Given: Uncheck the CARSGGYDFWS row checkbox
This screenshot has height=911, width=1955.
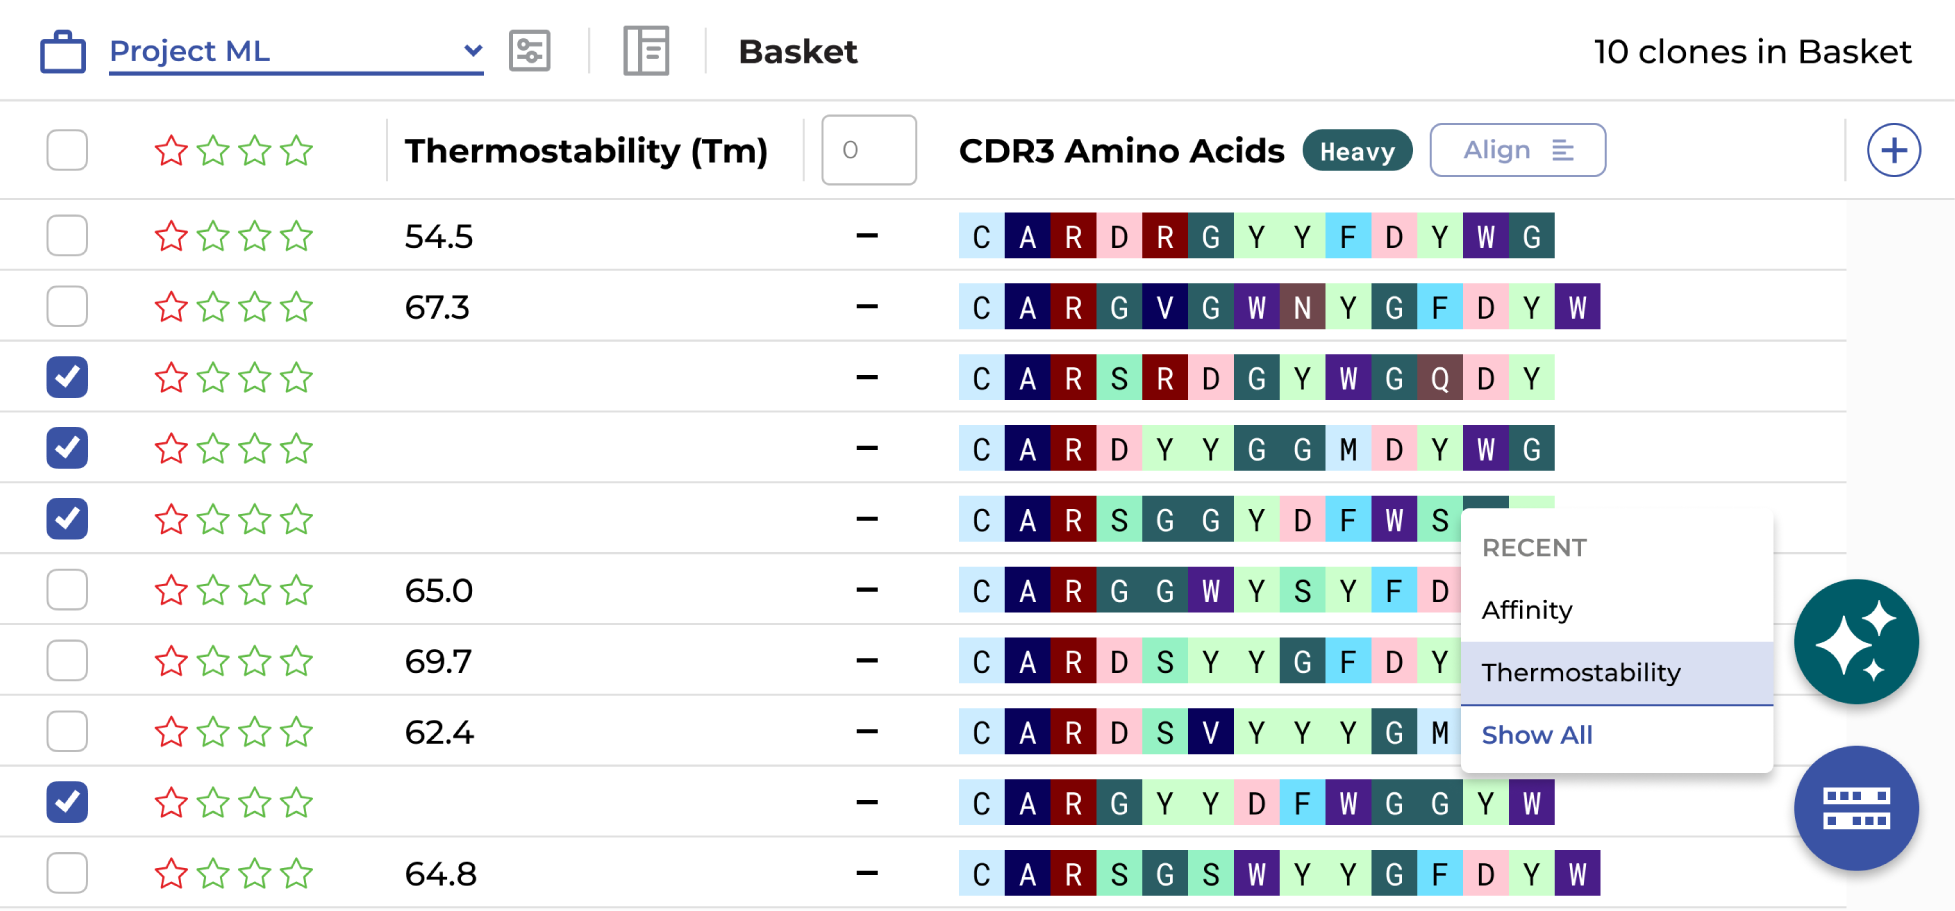Looking at the screenshot, I should tap(67, 519).
